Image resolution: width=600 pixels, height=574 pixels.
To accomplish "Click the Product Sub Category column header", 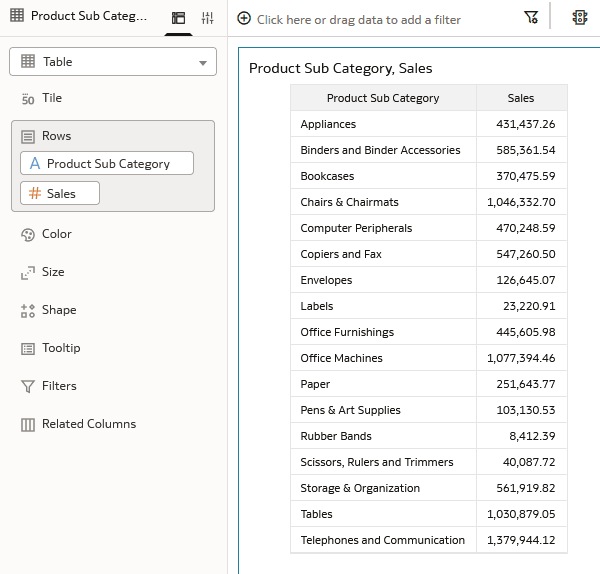I will click(x=383, y=98).
